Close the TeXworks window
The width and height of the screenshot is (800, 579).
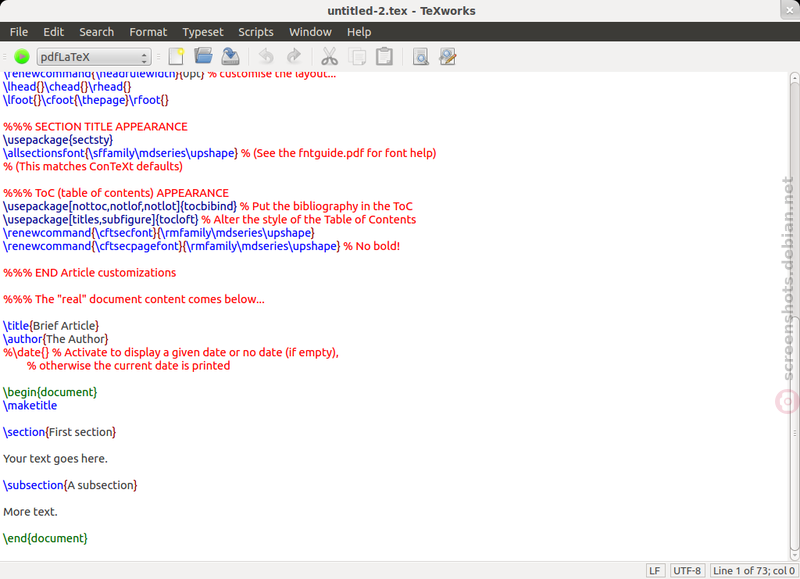tap(790, 10)
